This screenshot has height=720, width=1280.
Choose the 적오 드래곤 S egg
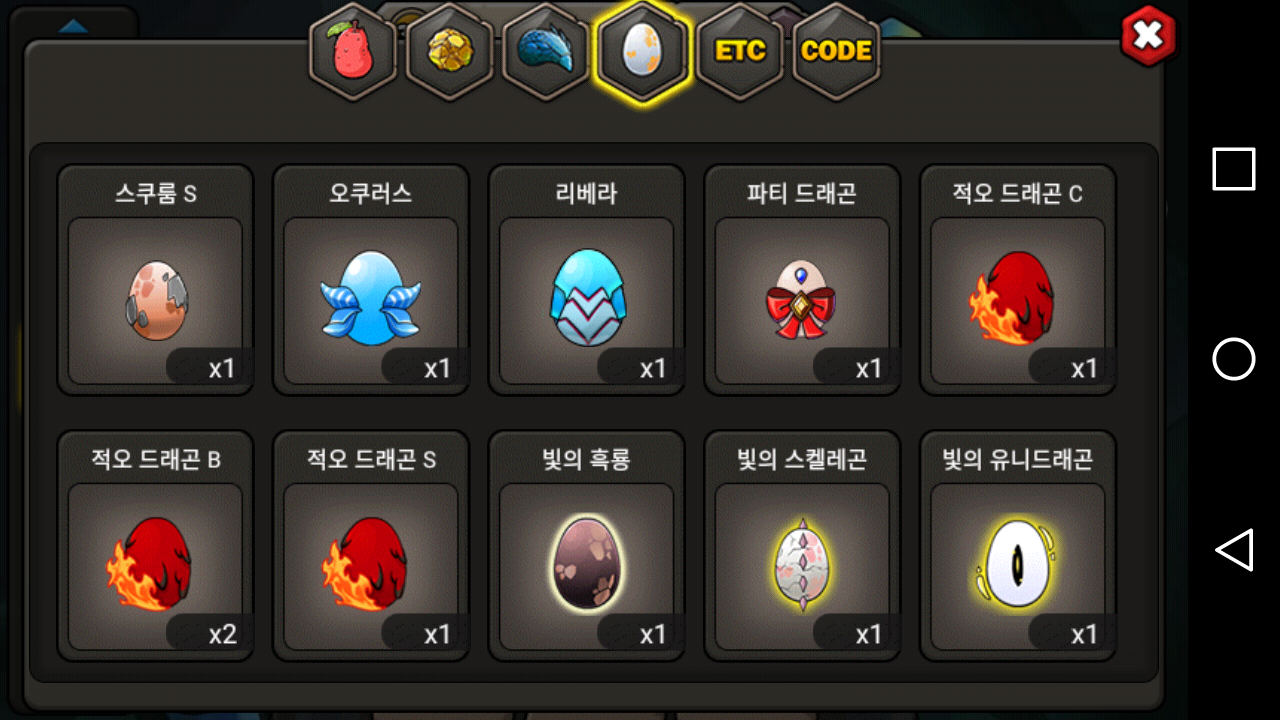(371, 546)
